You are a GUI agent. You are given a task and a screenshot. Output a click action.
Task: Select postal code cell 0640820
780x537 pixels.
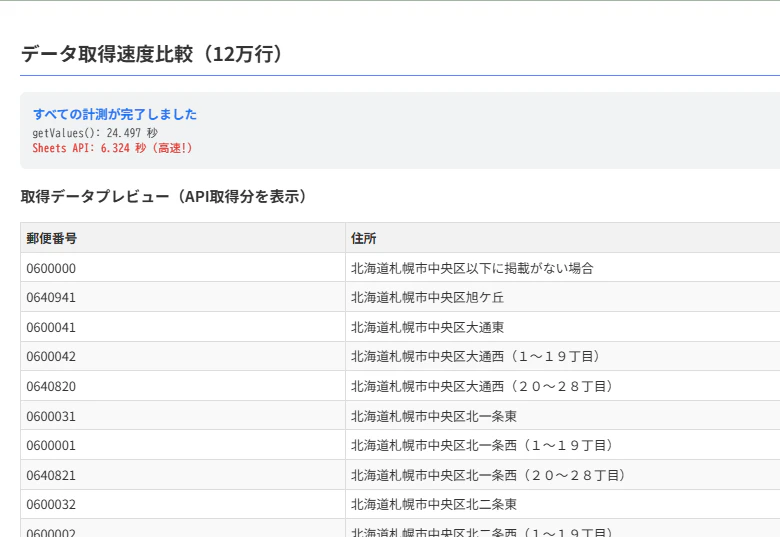pyautogui.click(x=183, y=386)
